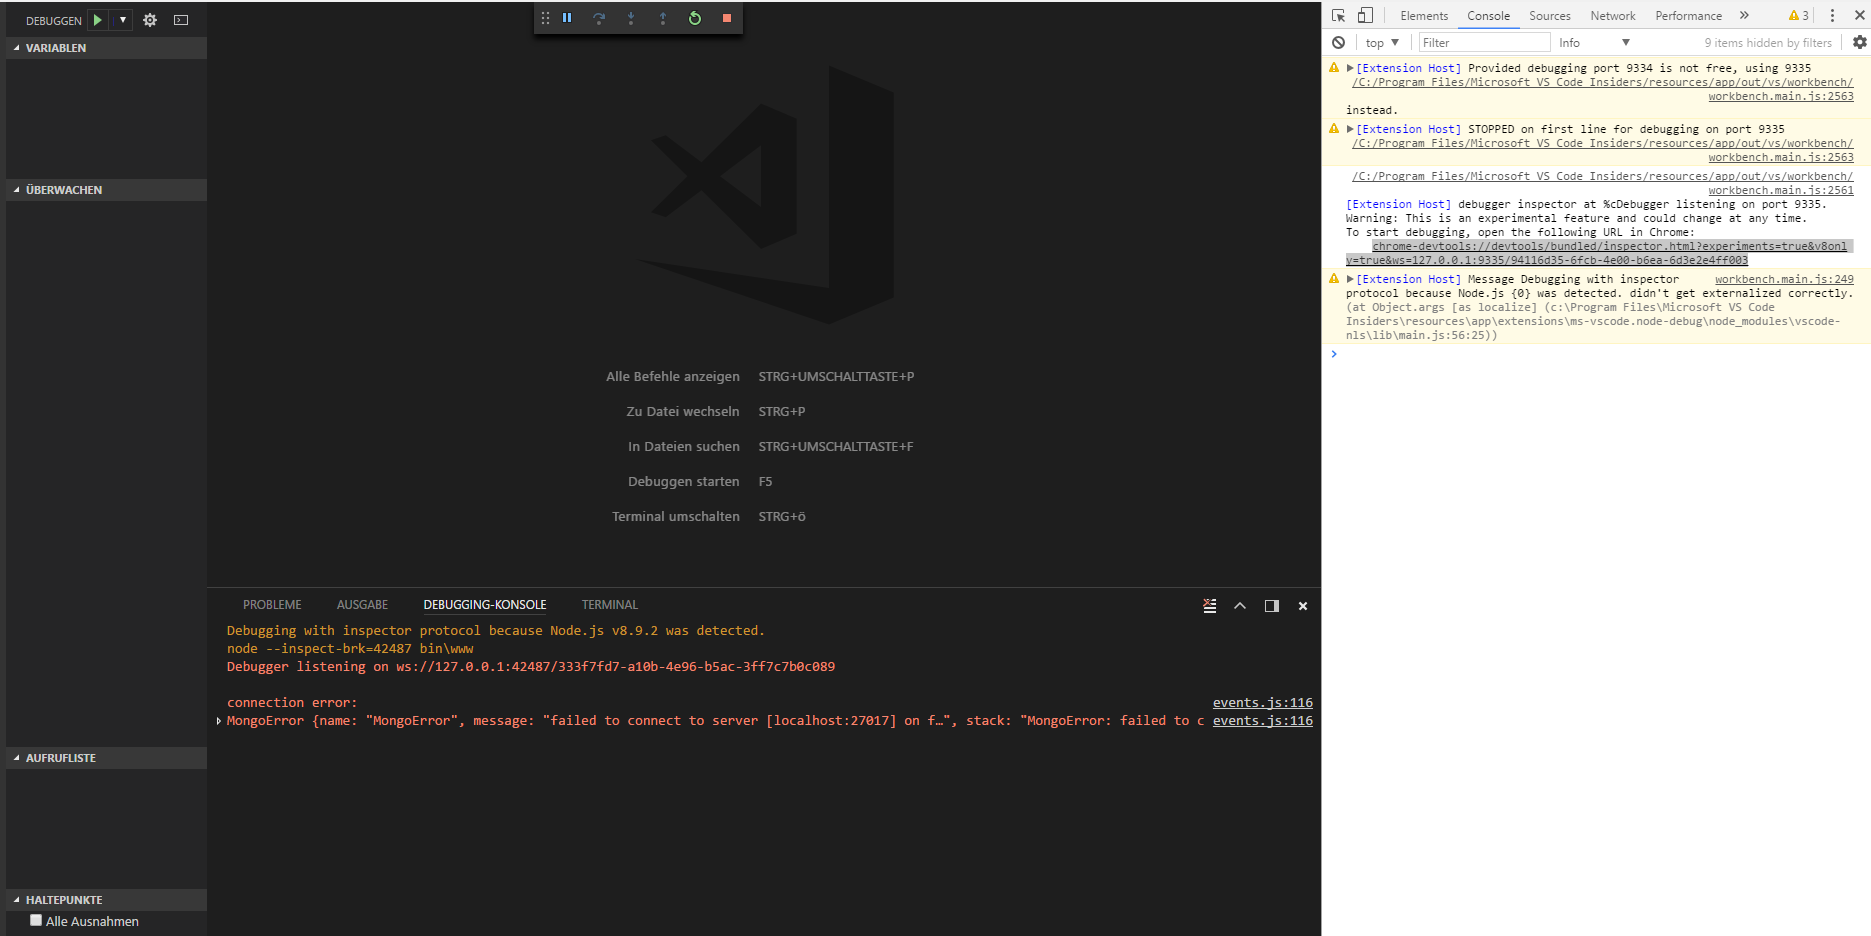Pause program execution in the debug toolbar
The height and width of the screenshot is (936, 1871).
(567, 17)
